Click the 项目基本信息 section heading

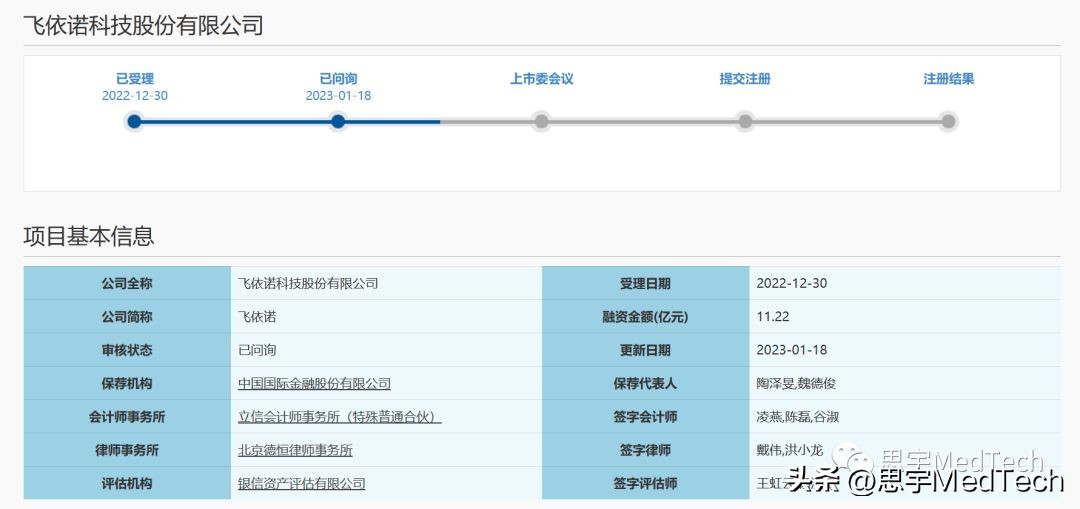[x=89, y=236]
